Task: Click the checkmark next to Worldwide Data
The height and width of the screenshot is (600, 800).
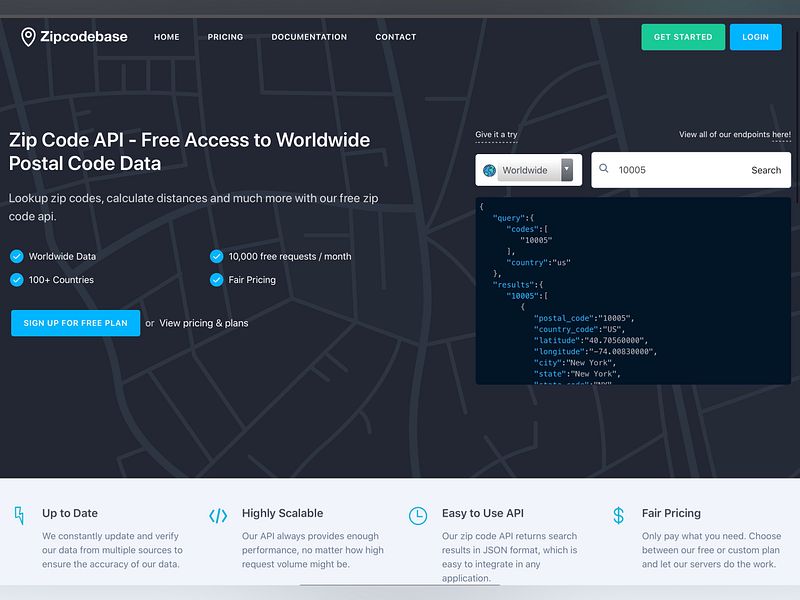Action: tap(17, 256)
